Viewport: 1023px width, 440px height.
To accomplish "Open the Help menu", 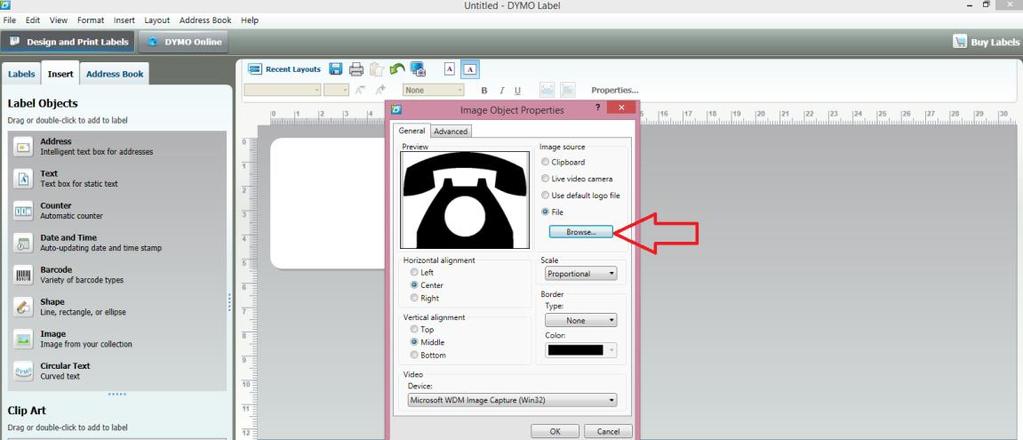I will (249, 20).
